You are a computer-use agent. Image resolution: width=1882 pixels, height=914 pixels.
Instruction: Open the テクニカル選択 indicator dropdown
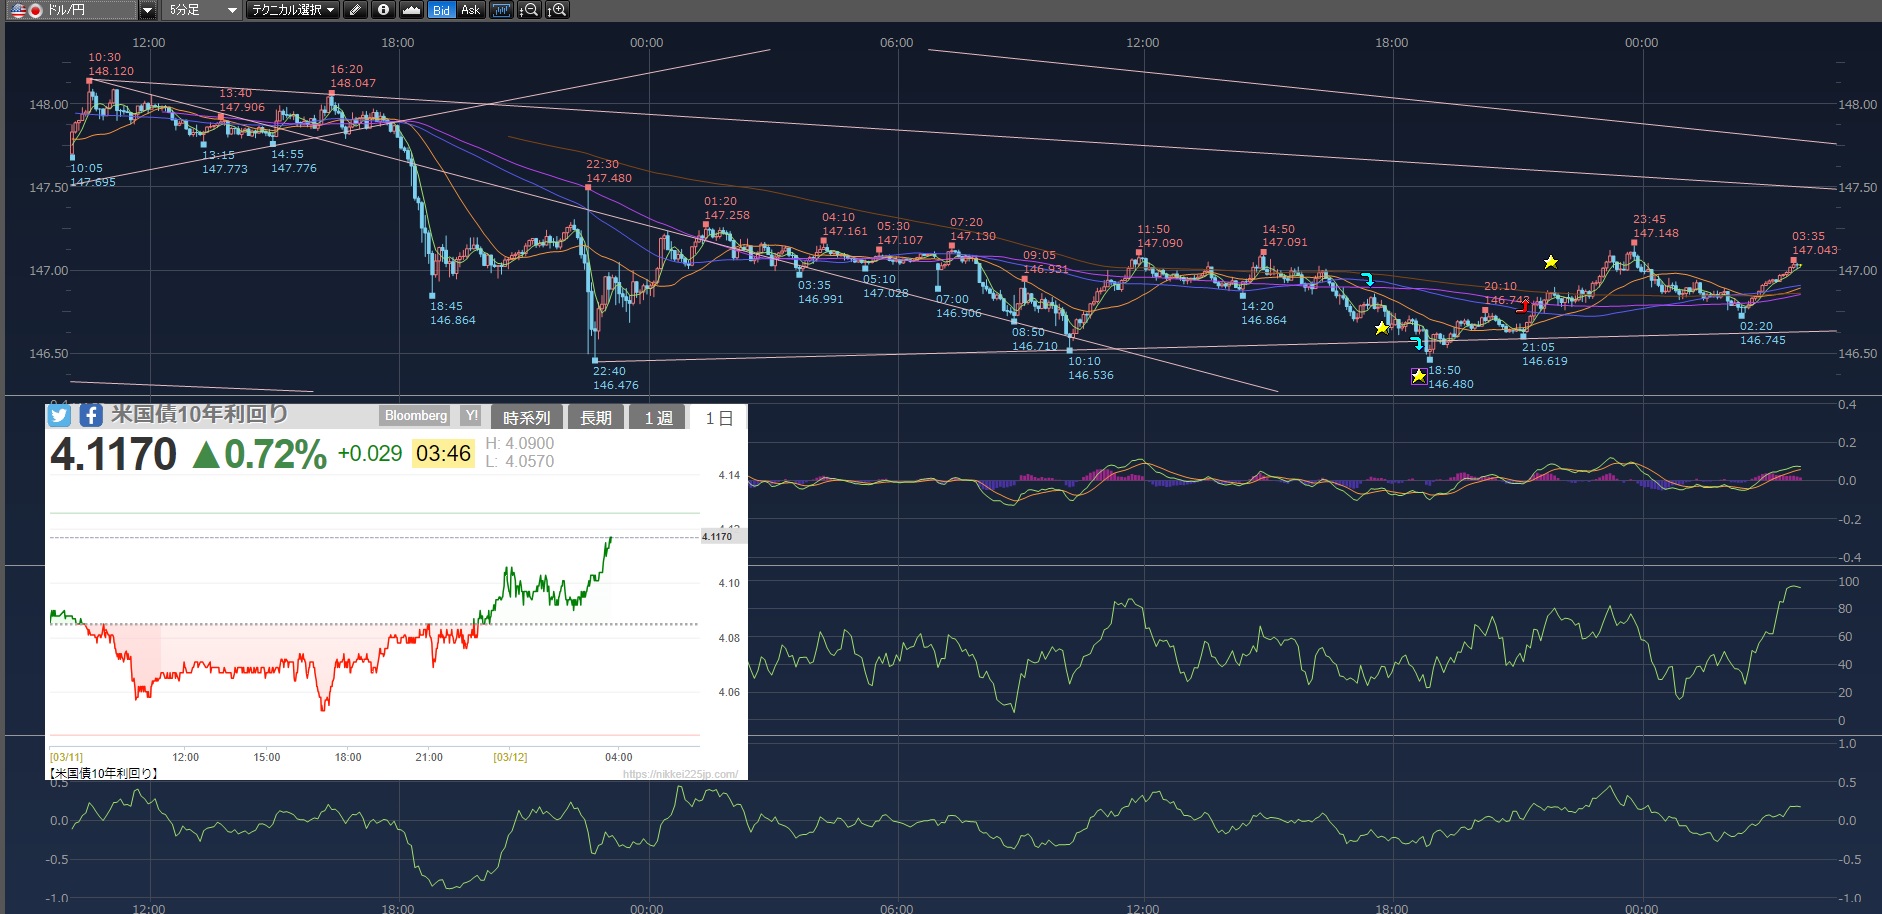293,10
